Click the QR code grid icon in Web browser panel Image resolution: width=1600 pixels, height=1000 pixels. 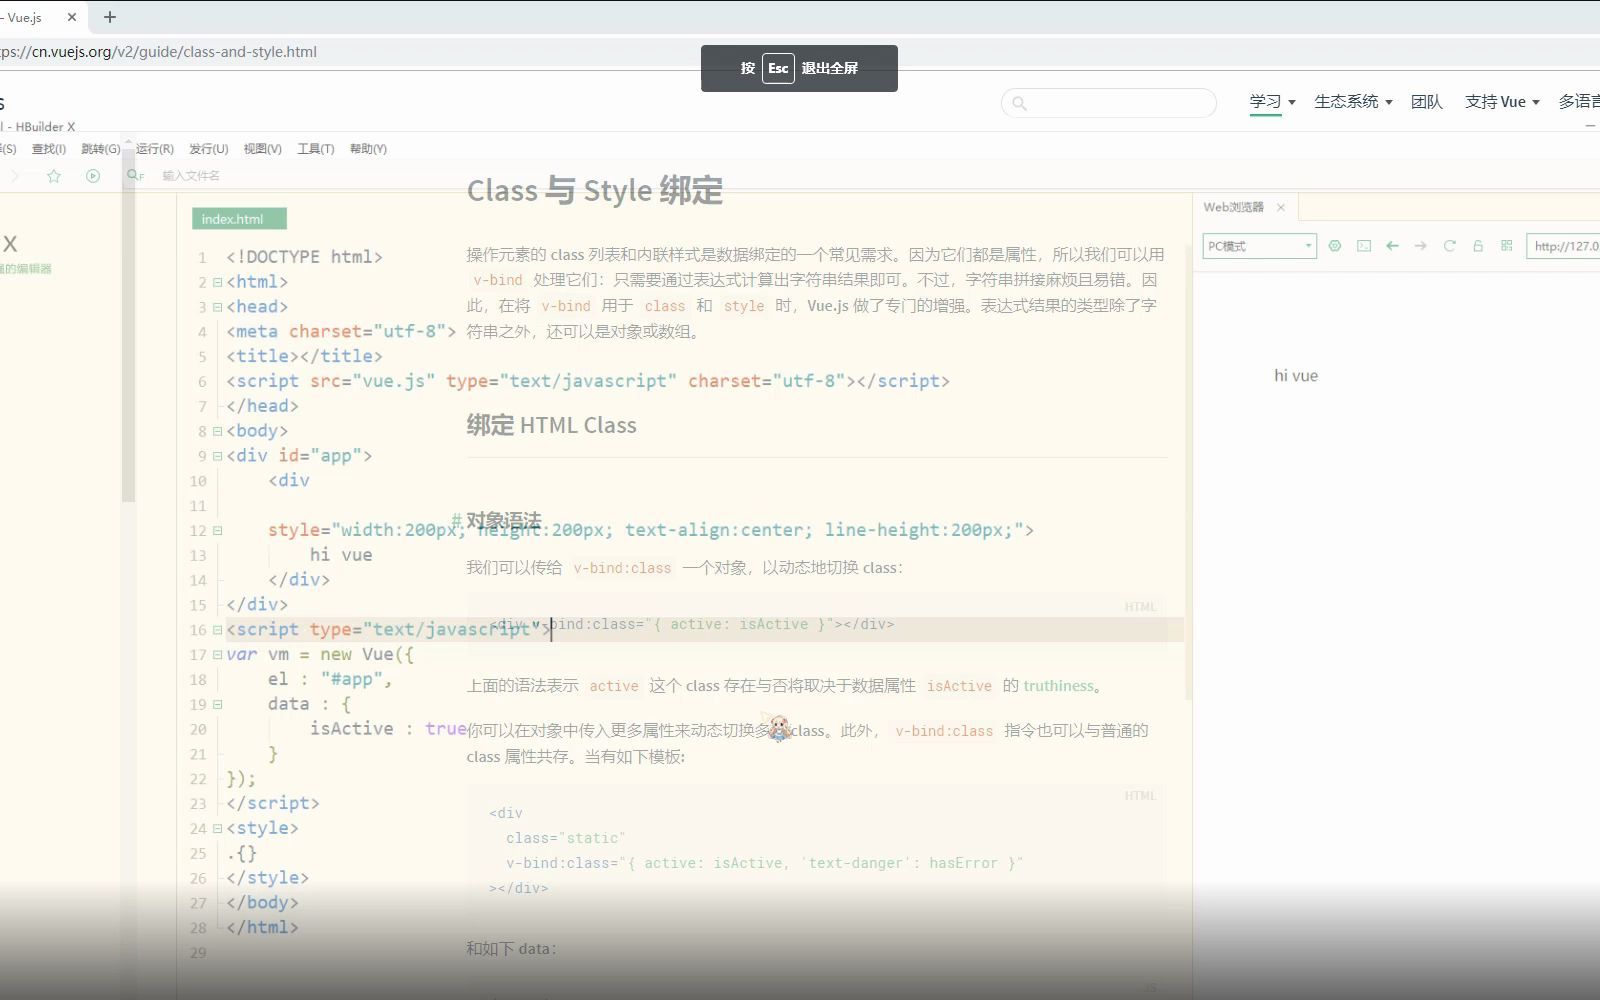[x=1506, y=246]
